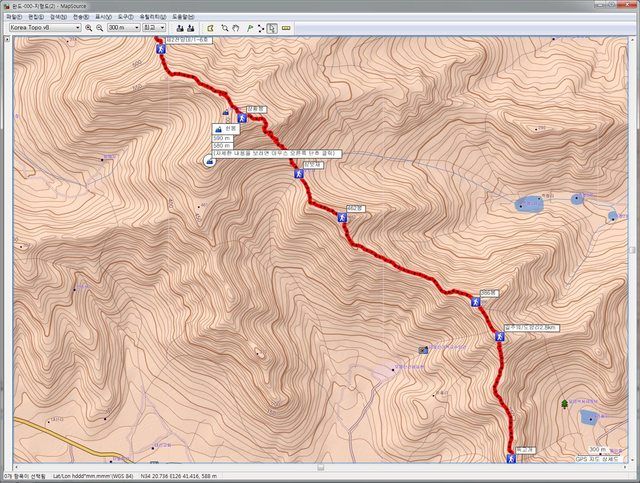
Task: Select the Route tool icon
Action: point(261,28)
